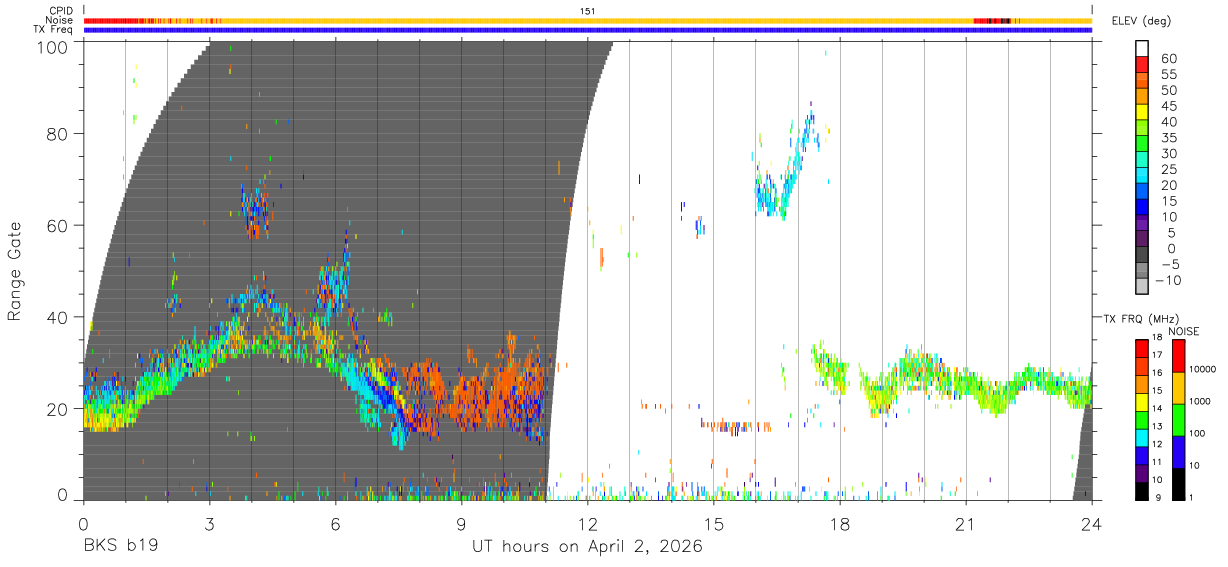This screenshot has width=1228, height=567.
Task: Click the yellow 40–45 degree elevation color segment
Action: click(1142, 114)
